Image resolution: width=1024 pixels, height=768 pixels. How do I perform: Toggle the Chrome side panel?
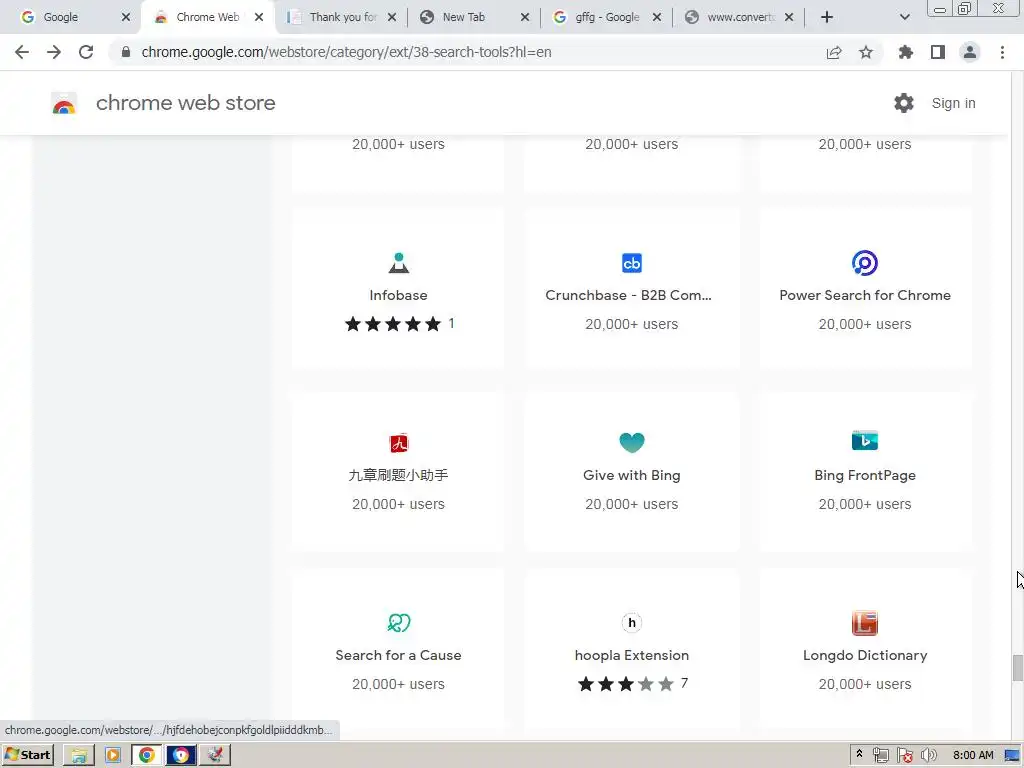(x=938, y=52)
